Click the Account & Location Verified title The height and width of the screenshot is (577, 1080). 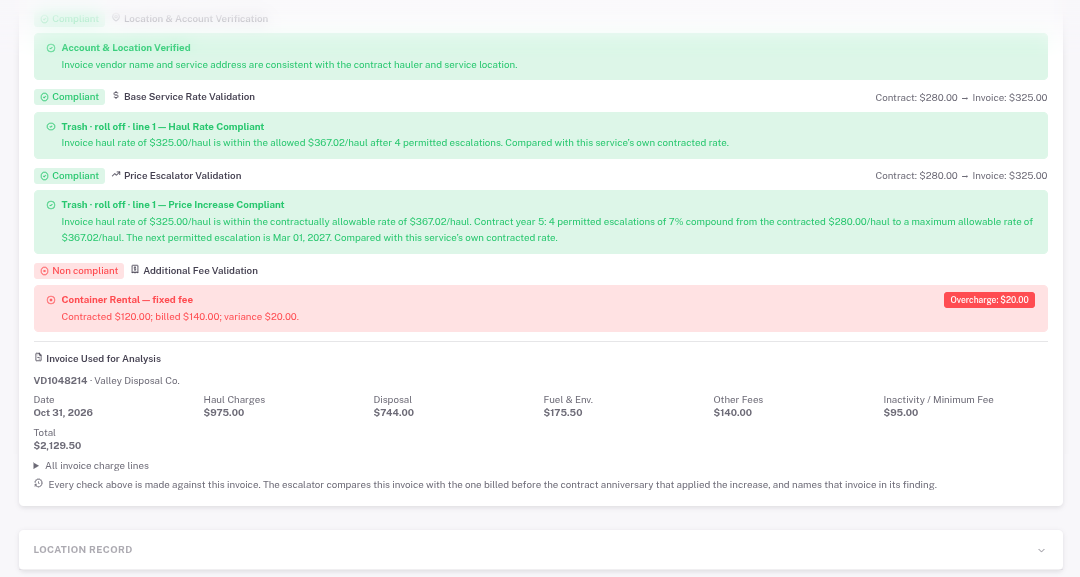[x=126, y=48]
